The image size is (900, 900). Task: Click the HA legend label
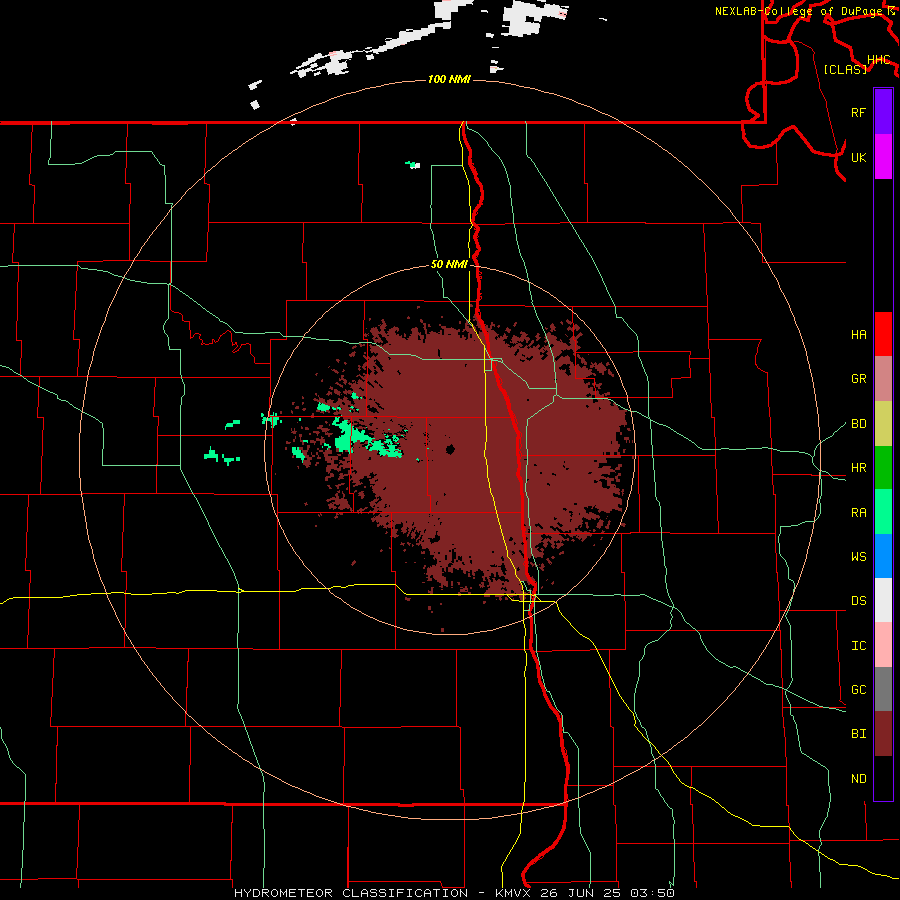coord(859,335)
